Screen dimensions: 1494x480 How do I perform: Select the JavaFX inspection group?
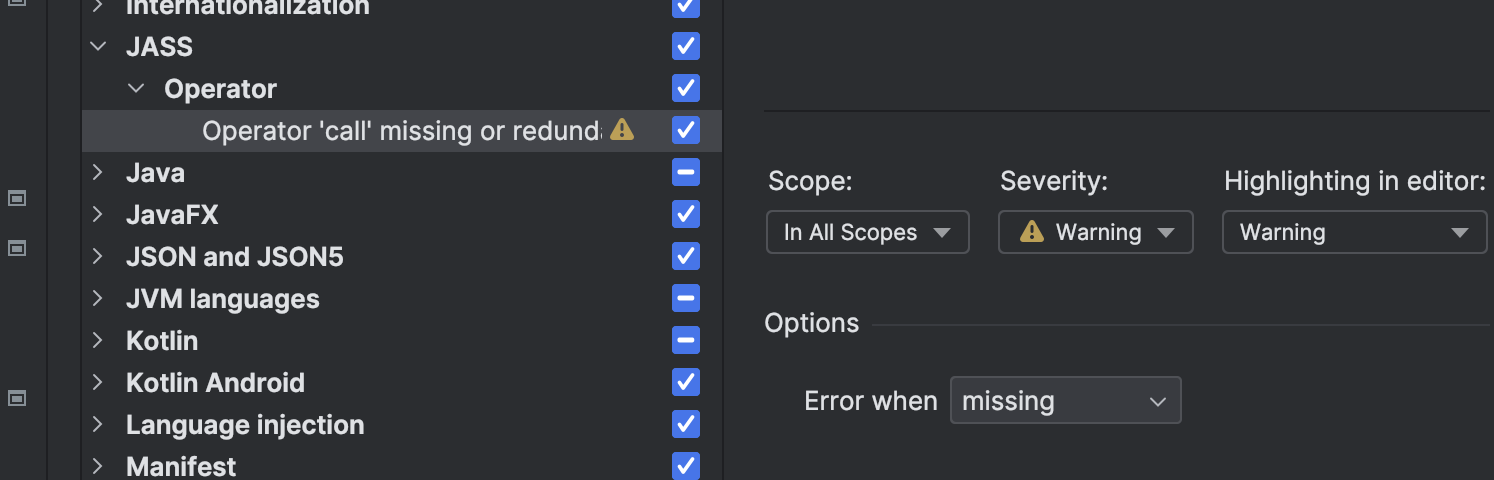point(172,215)
